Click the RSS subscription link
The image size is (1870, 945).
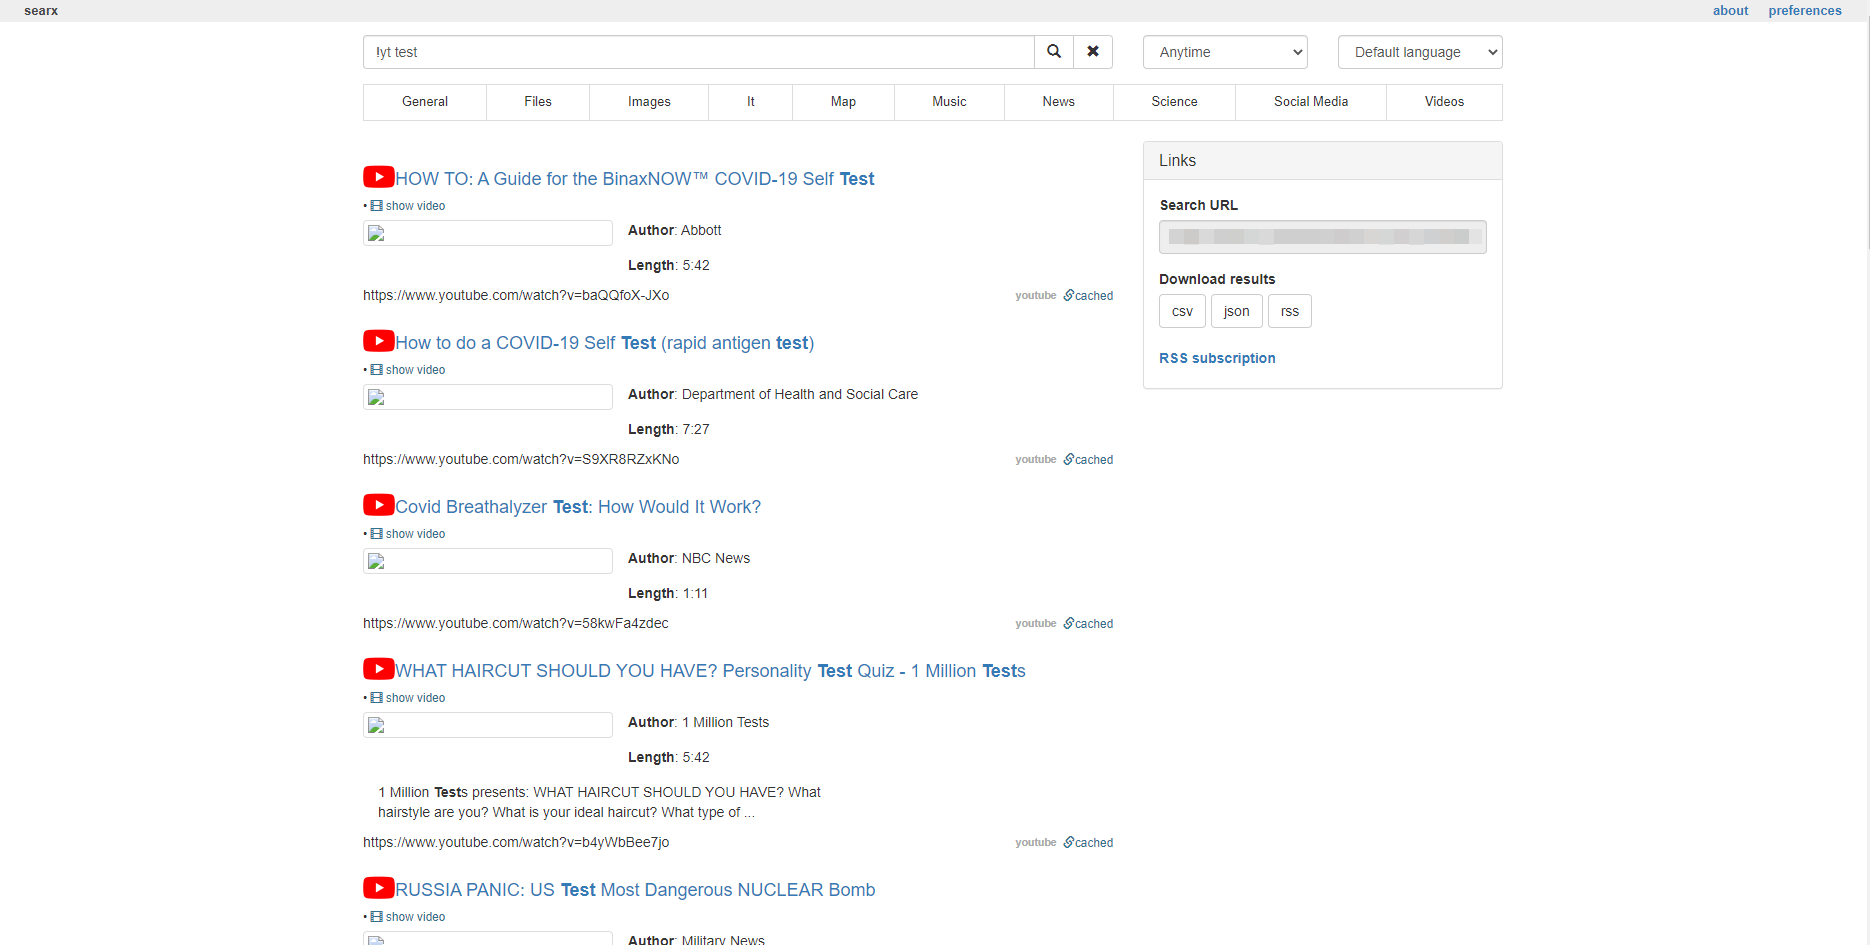coord(1217,357)
